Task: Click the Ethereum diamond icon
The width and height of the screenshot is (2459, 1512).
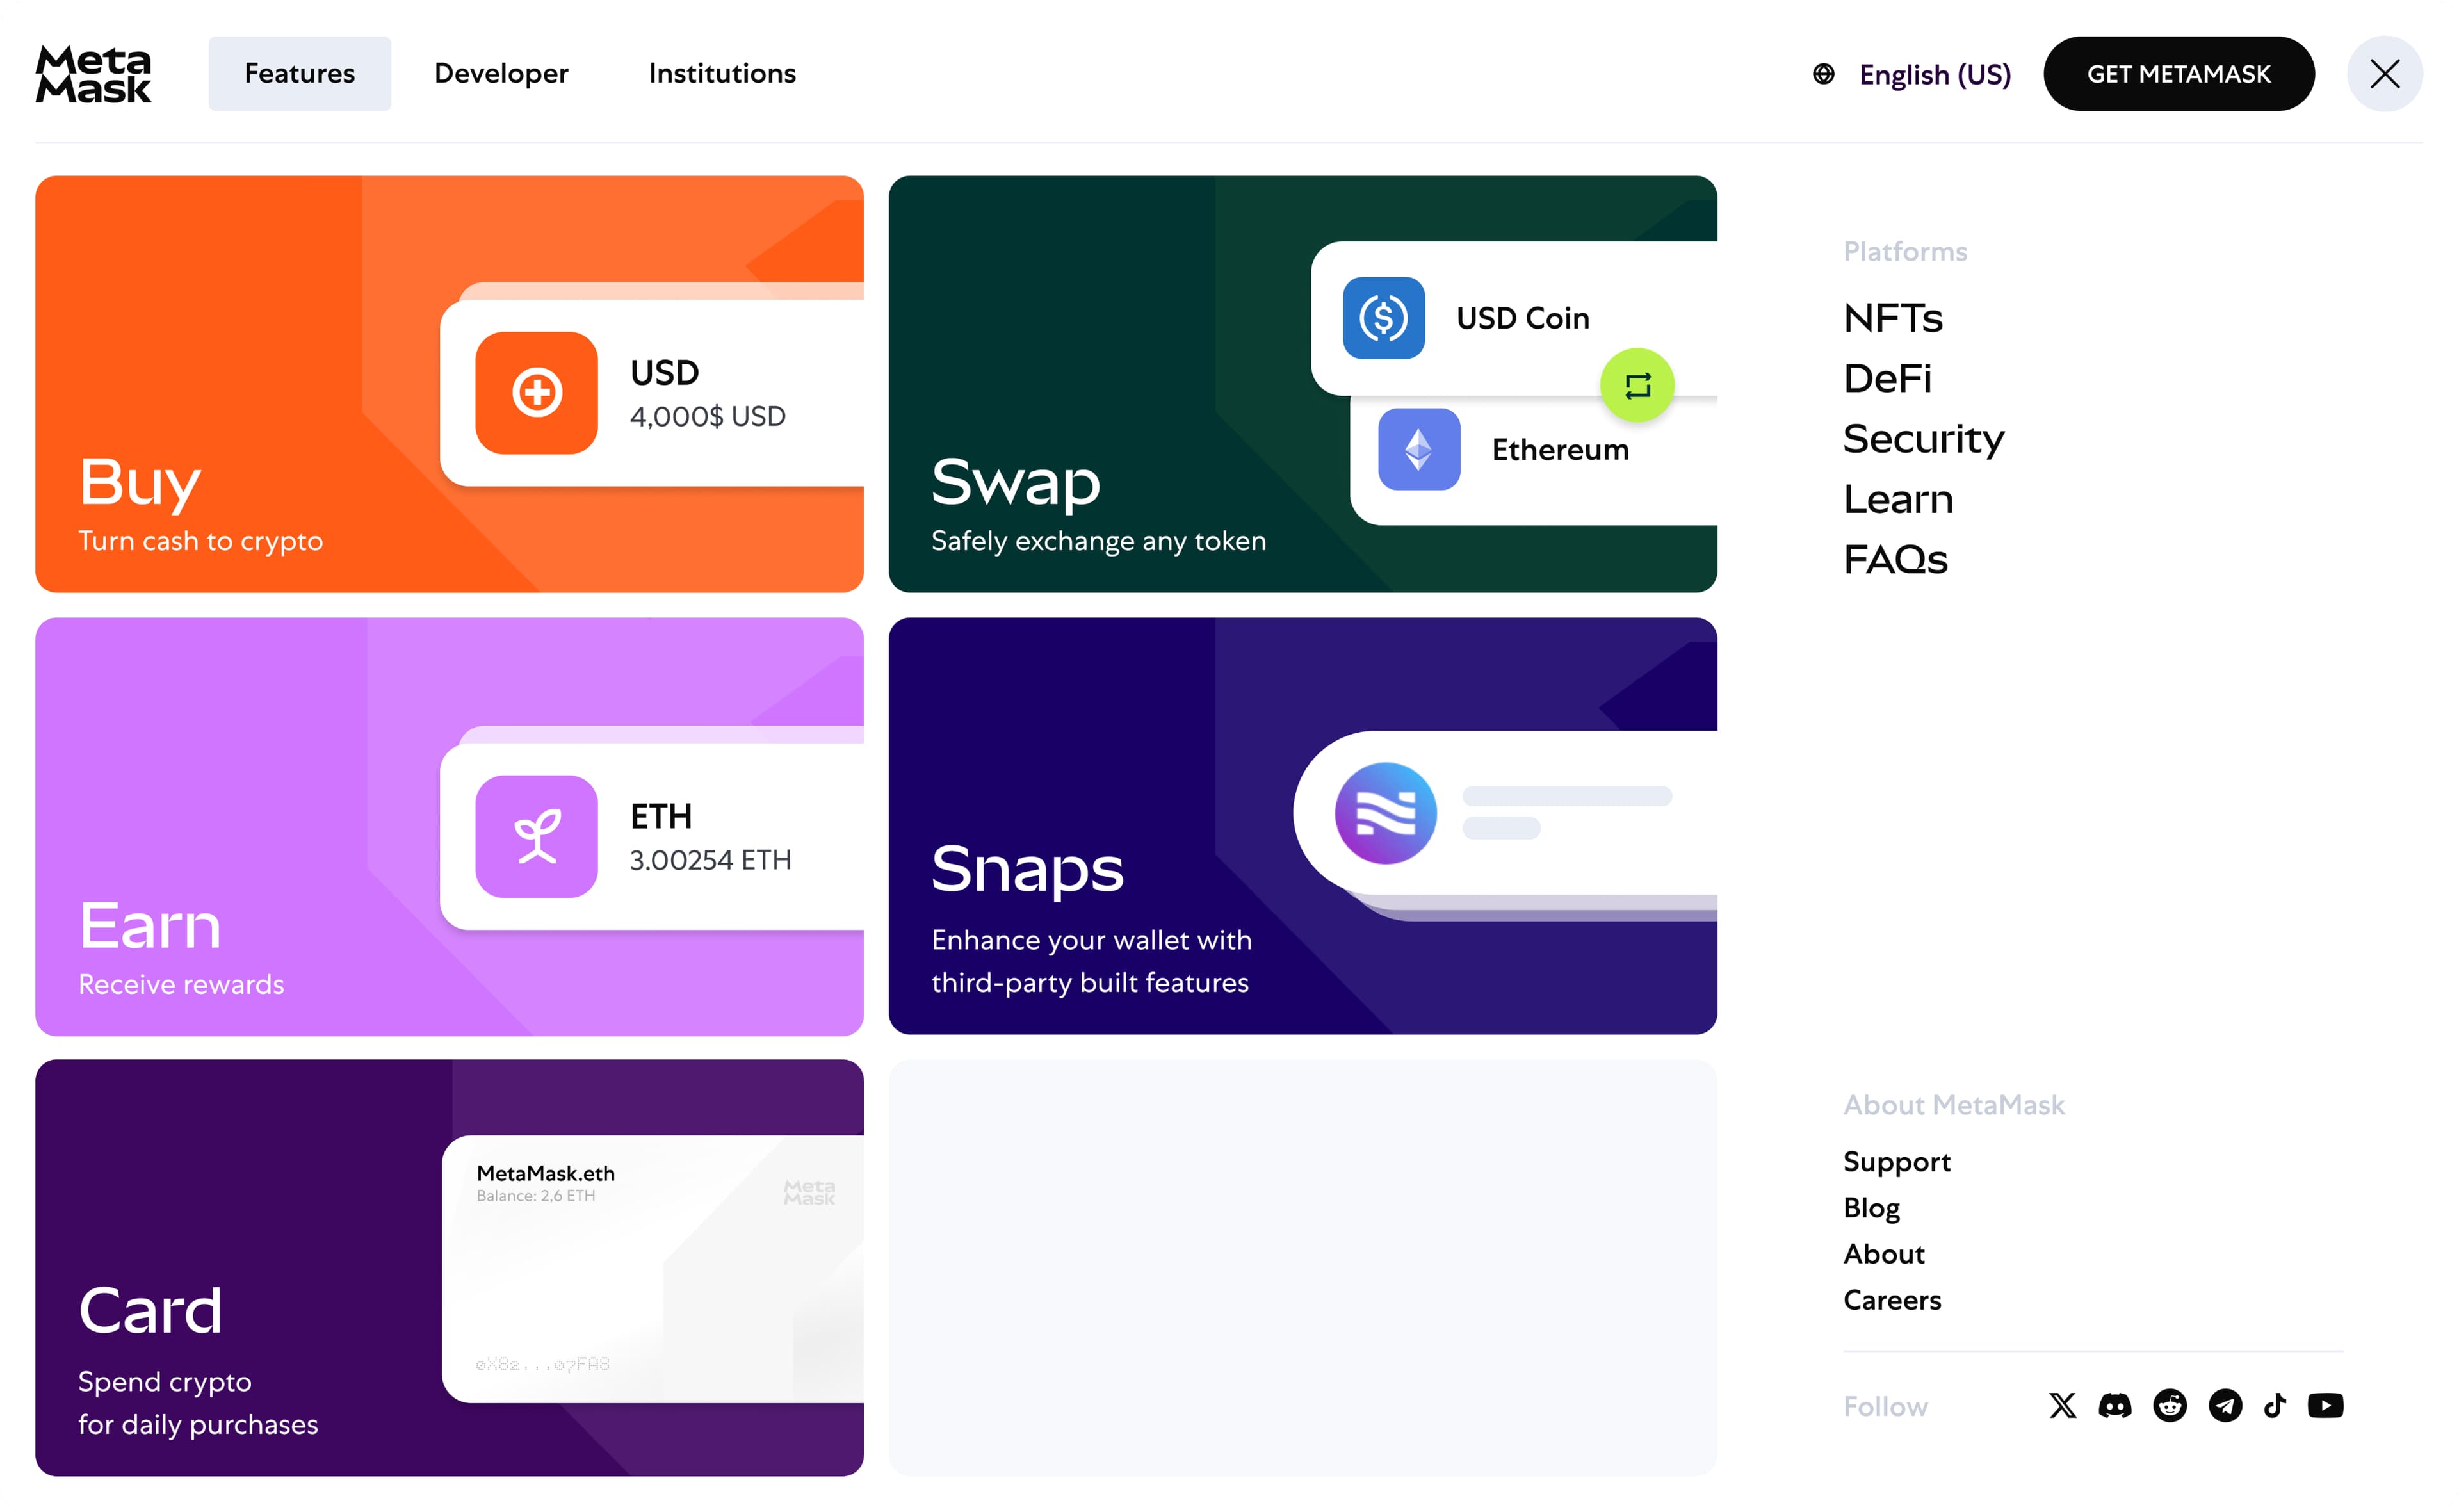Action: (x=1418, y=449)
